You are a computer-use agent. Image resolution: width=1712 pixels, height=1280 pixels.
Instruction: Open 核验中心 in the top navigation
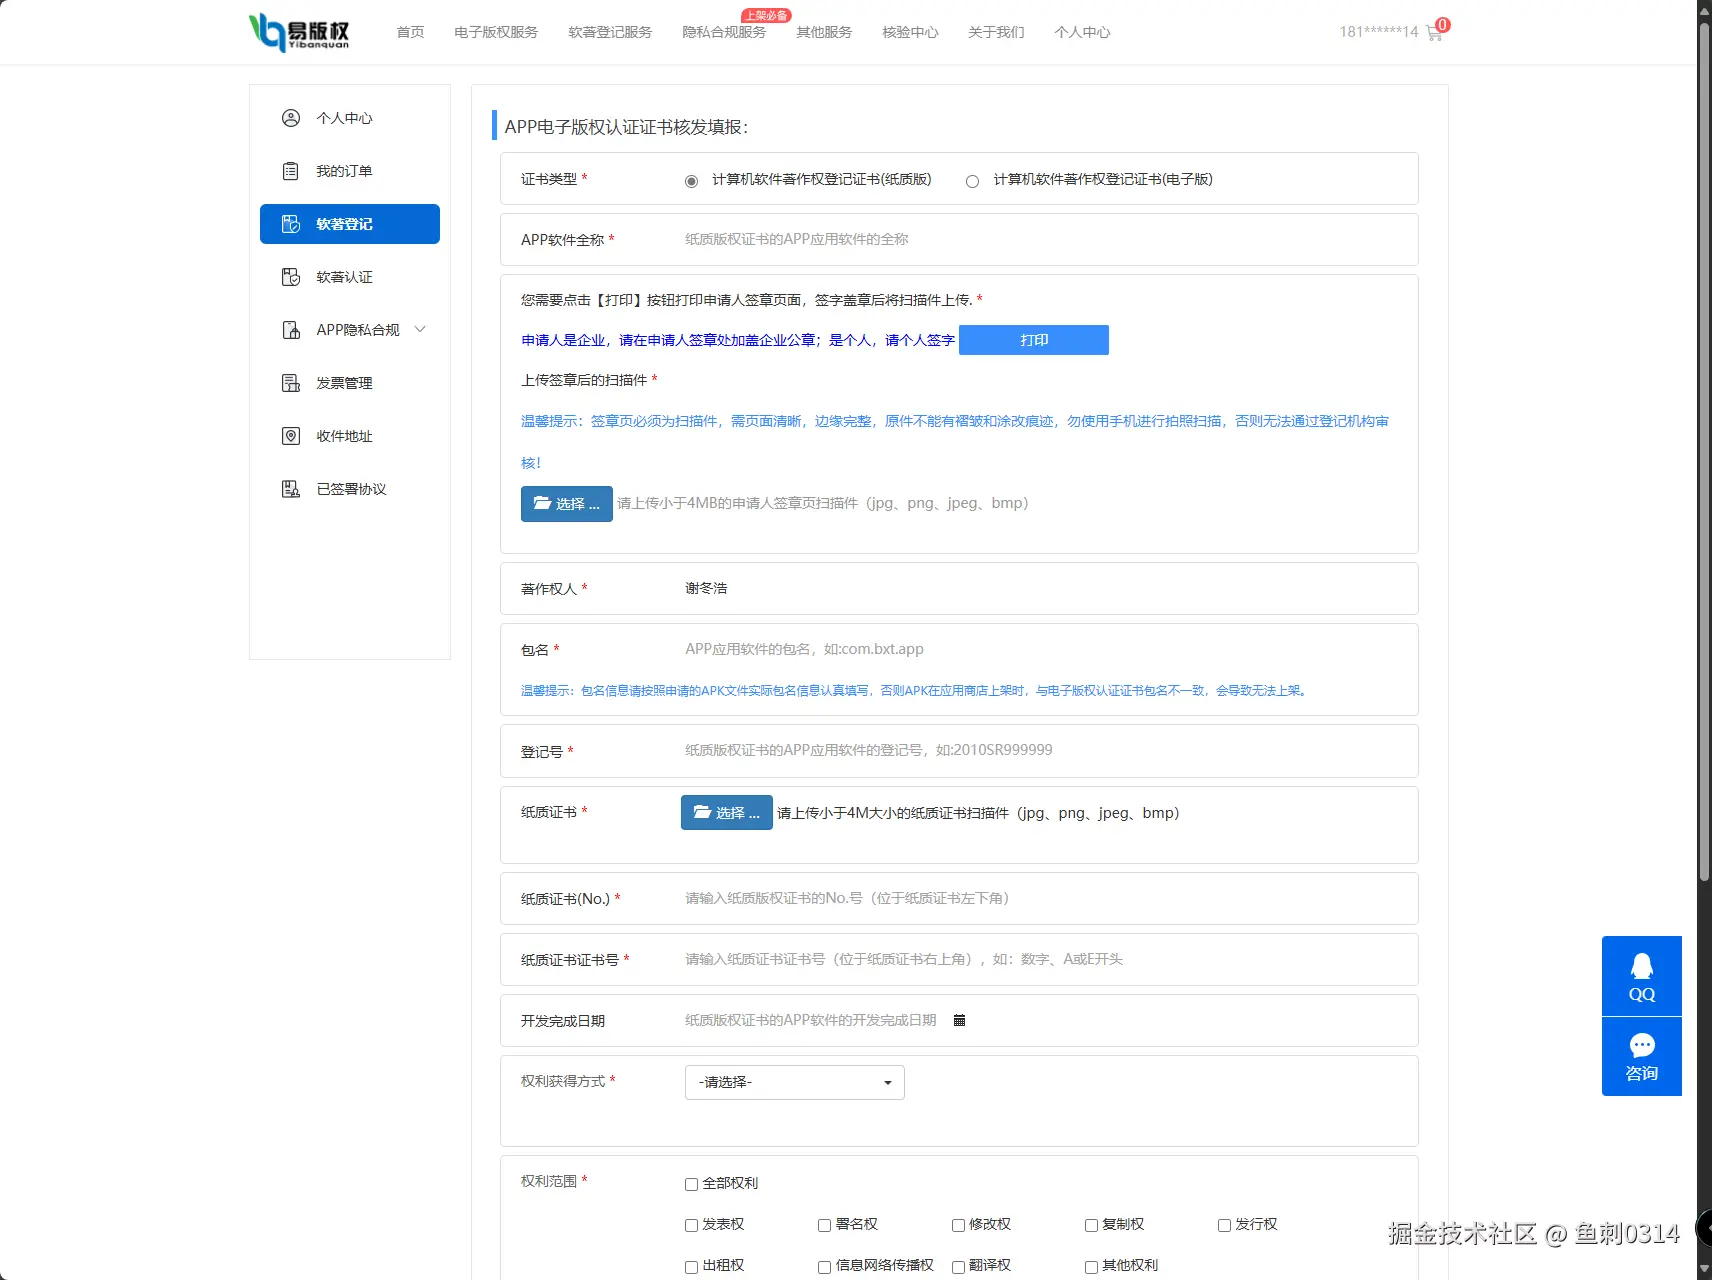pos(910,32)
